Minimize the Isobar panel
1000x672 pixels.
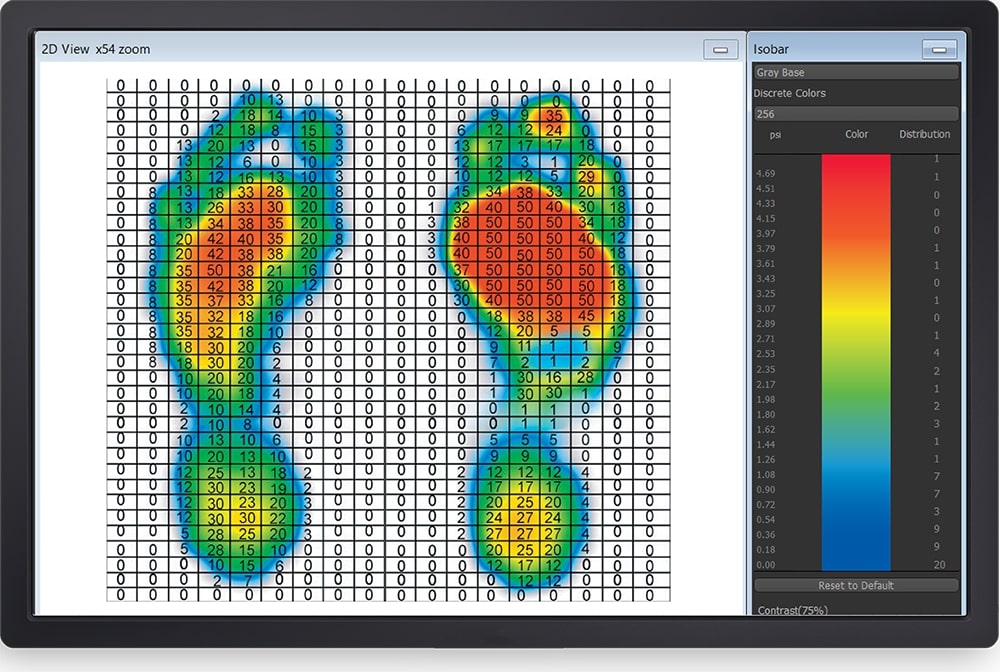pos(938,48)
